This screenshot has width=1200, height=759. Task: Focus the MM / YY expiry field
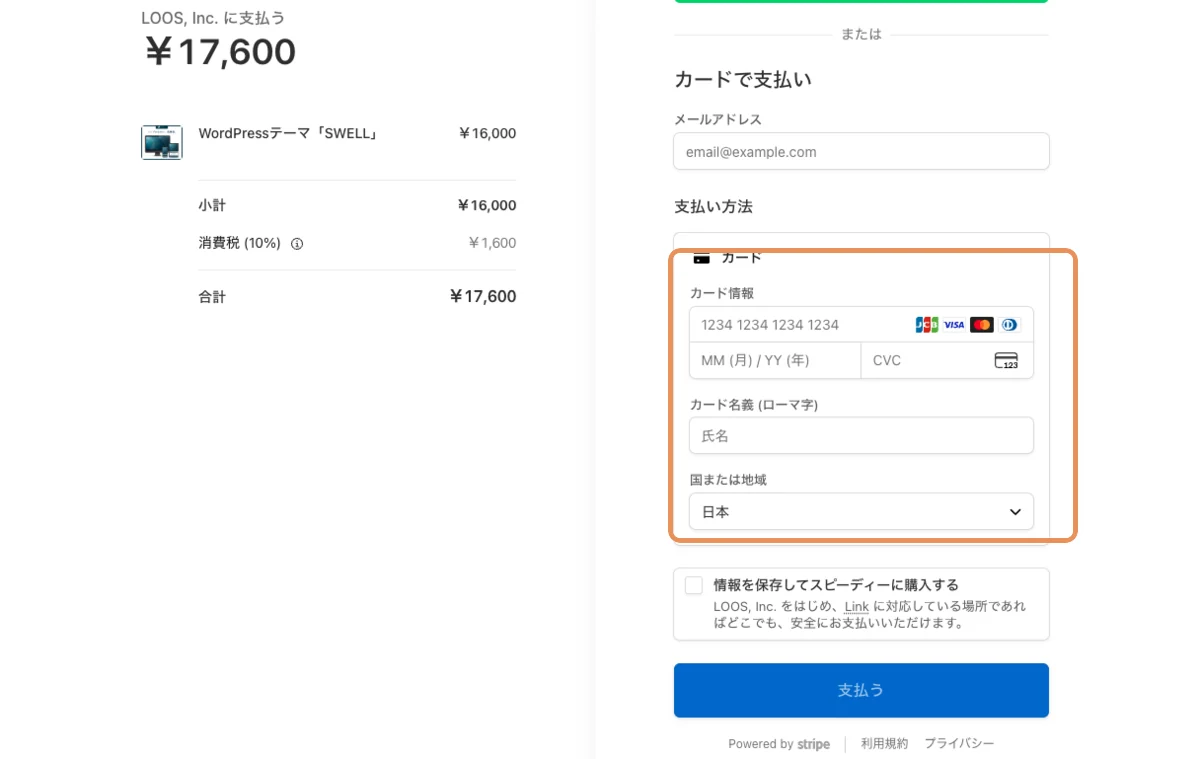coord(775,361)
